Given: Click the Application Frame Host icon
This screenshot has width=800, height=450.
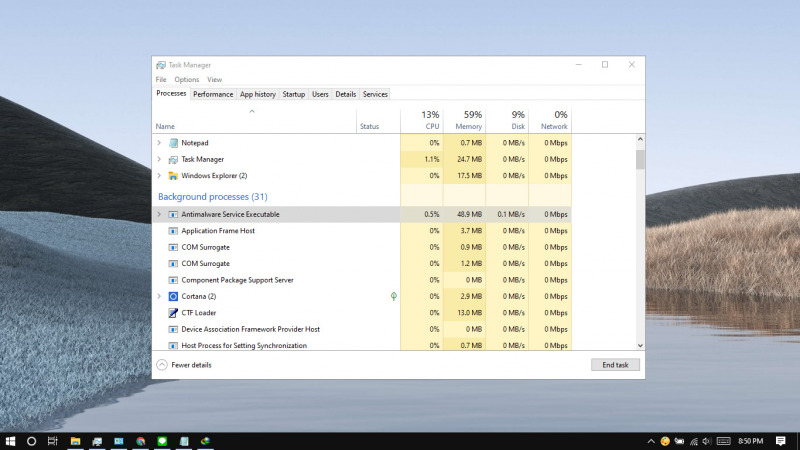Looking at the screenshot, I should [173, 231].
